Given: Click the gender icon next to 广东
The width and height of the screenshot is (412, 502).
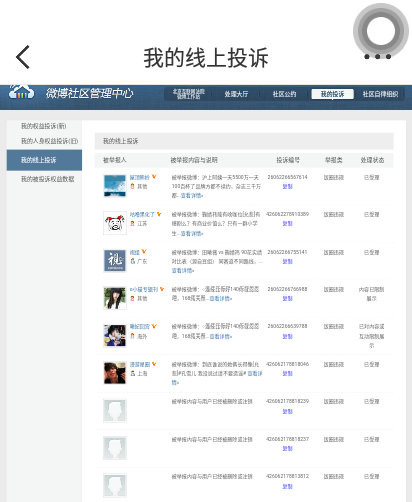Looking at the screenshot, I should click(x=133, y=261).
